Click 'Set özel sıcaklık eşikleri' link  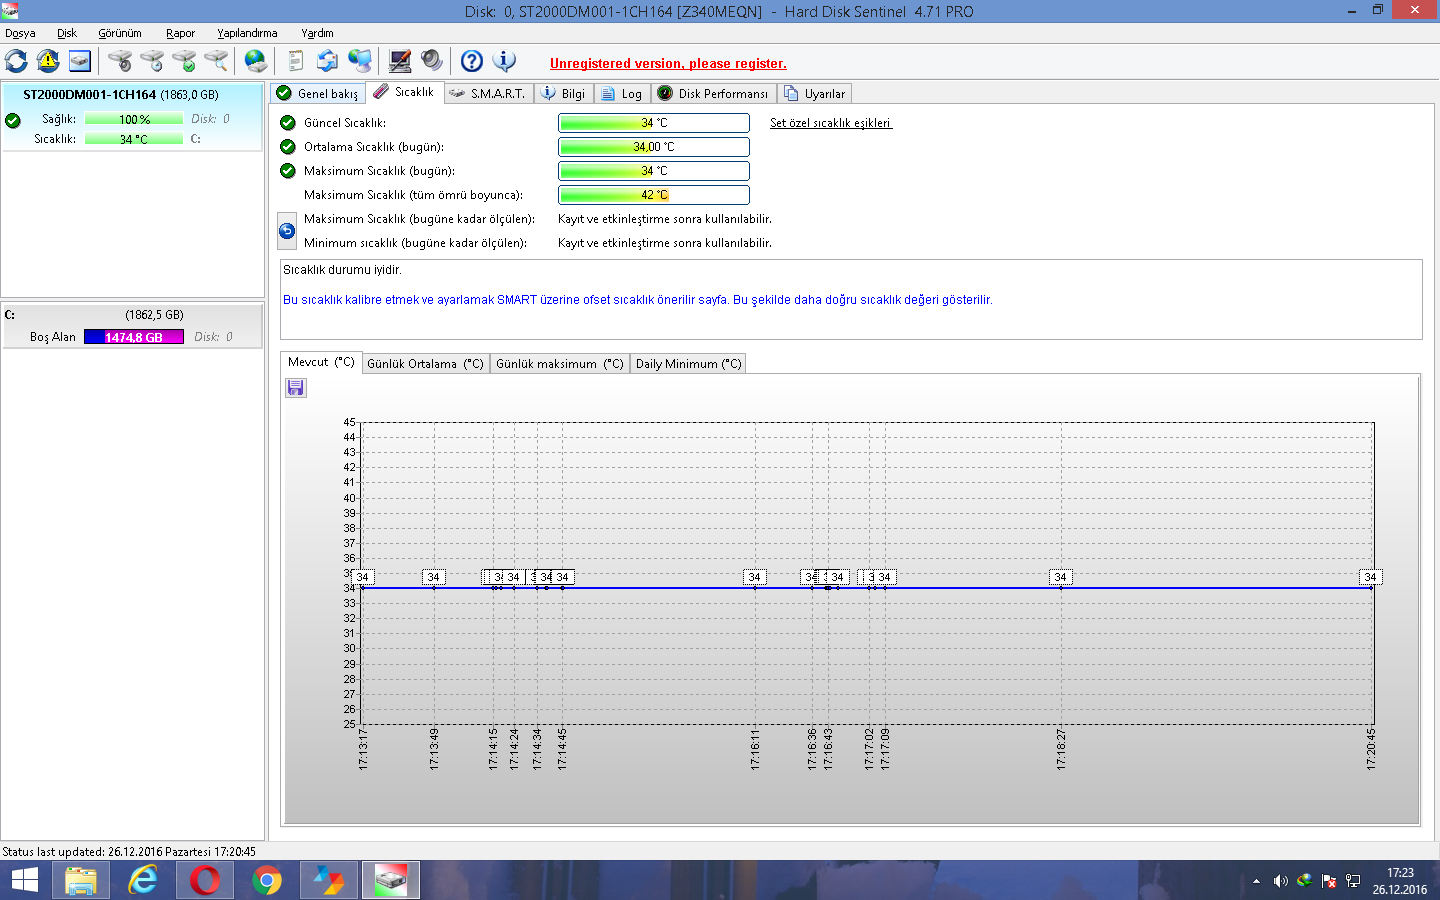tap(830, 123)
